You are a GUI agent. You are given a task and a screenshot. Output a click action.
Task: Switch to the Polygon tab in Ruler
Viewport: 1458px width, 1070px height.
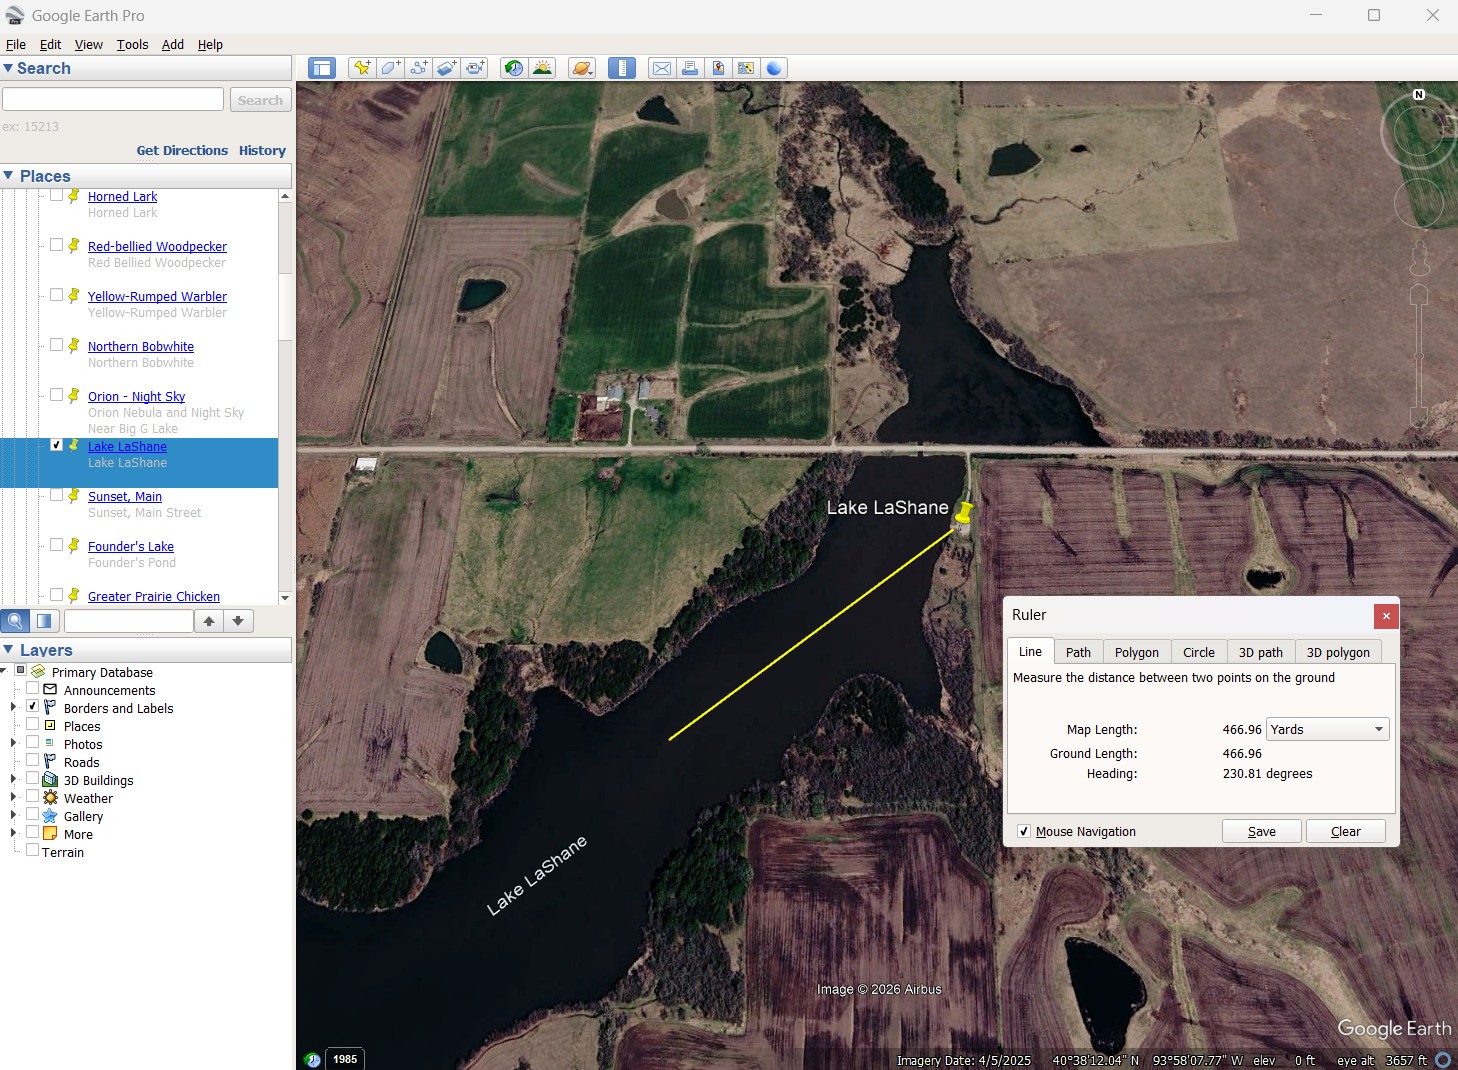[x=1136, y=652]
